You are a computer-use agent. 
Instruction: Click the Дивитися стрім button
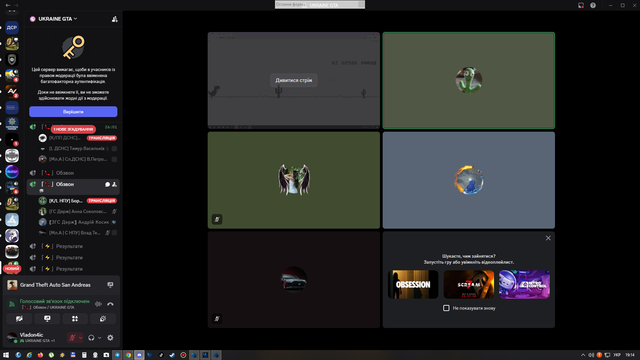tap(293, 80)
